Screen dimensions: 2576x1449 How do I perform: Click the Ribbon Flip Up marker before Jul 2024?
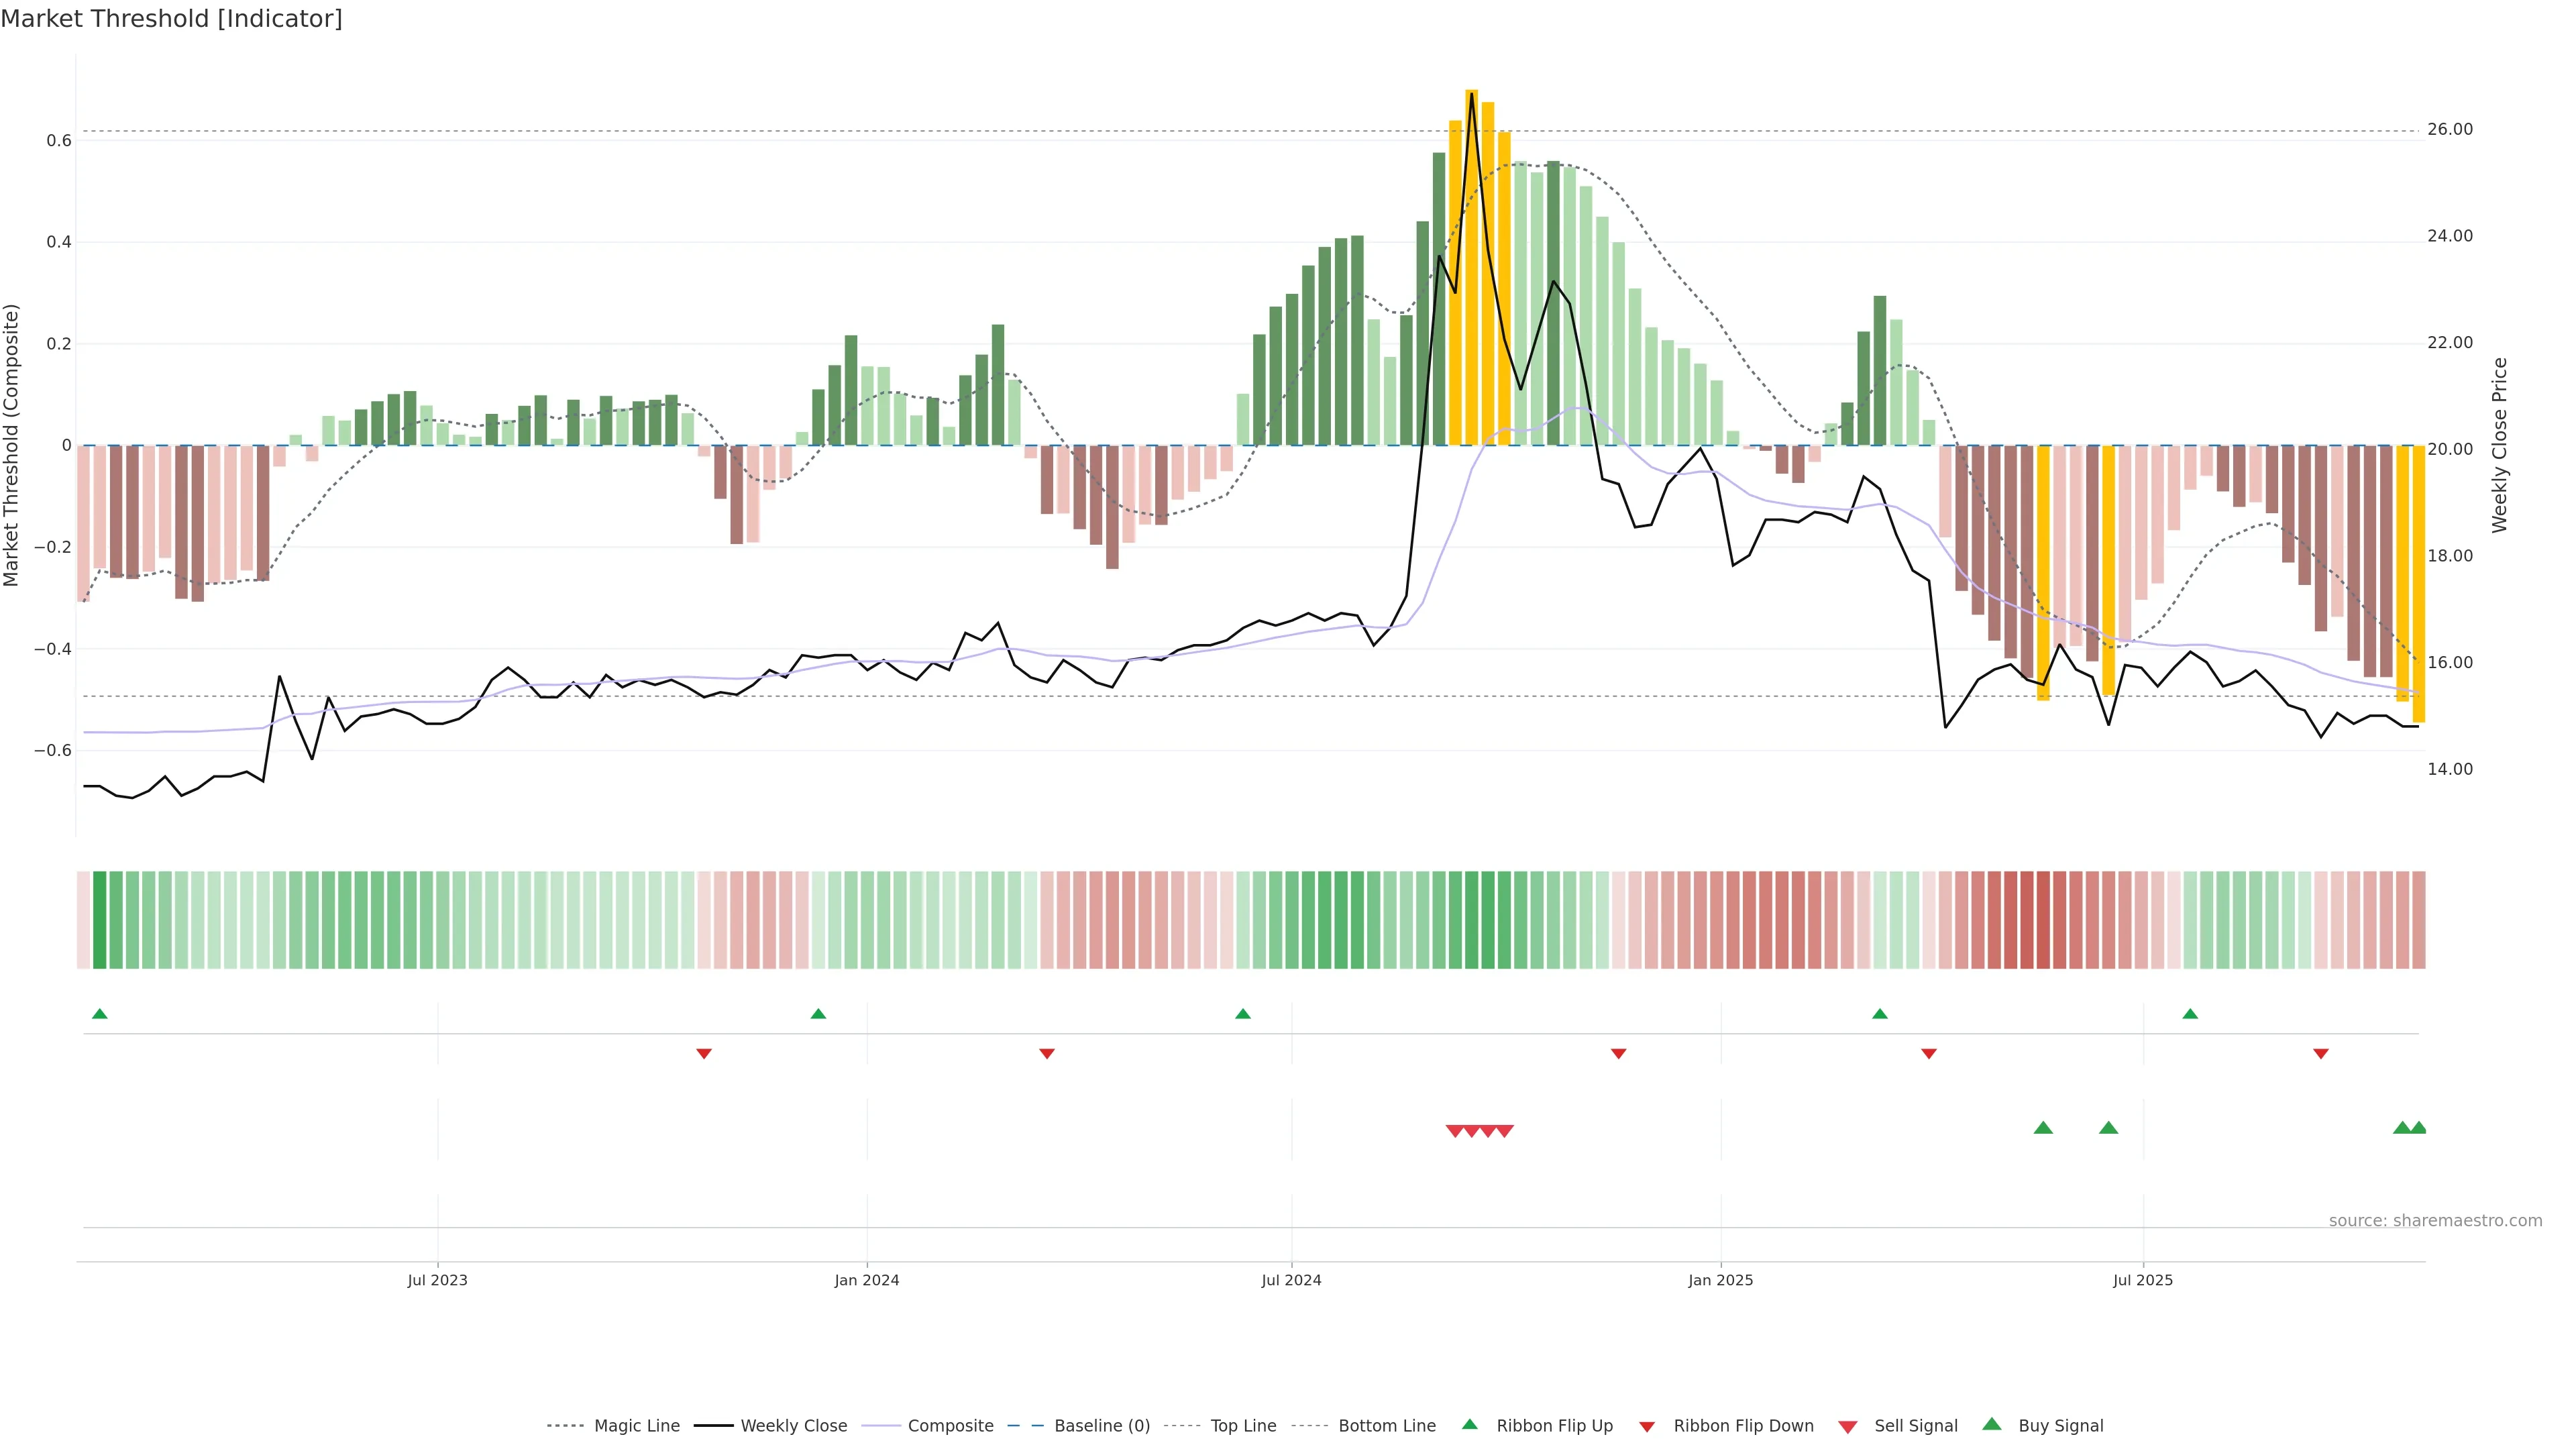click(x=1243, y=1014)
